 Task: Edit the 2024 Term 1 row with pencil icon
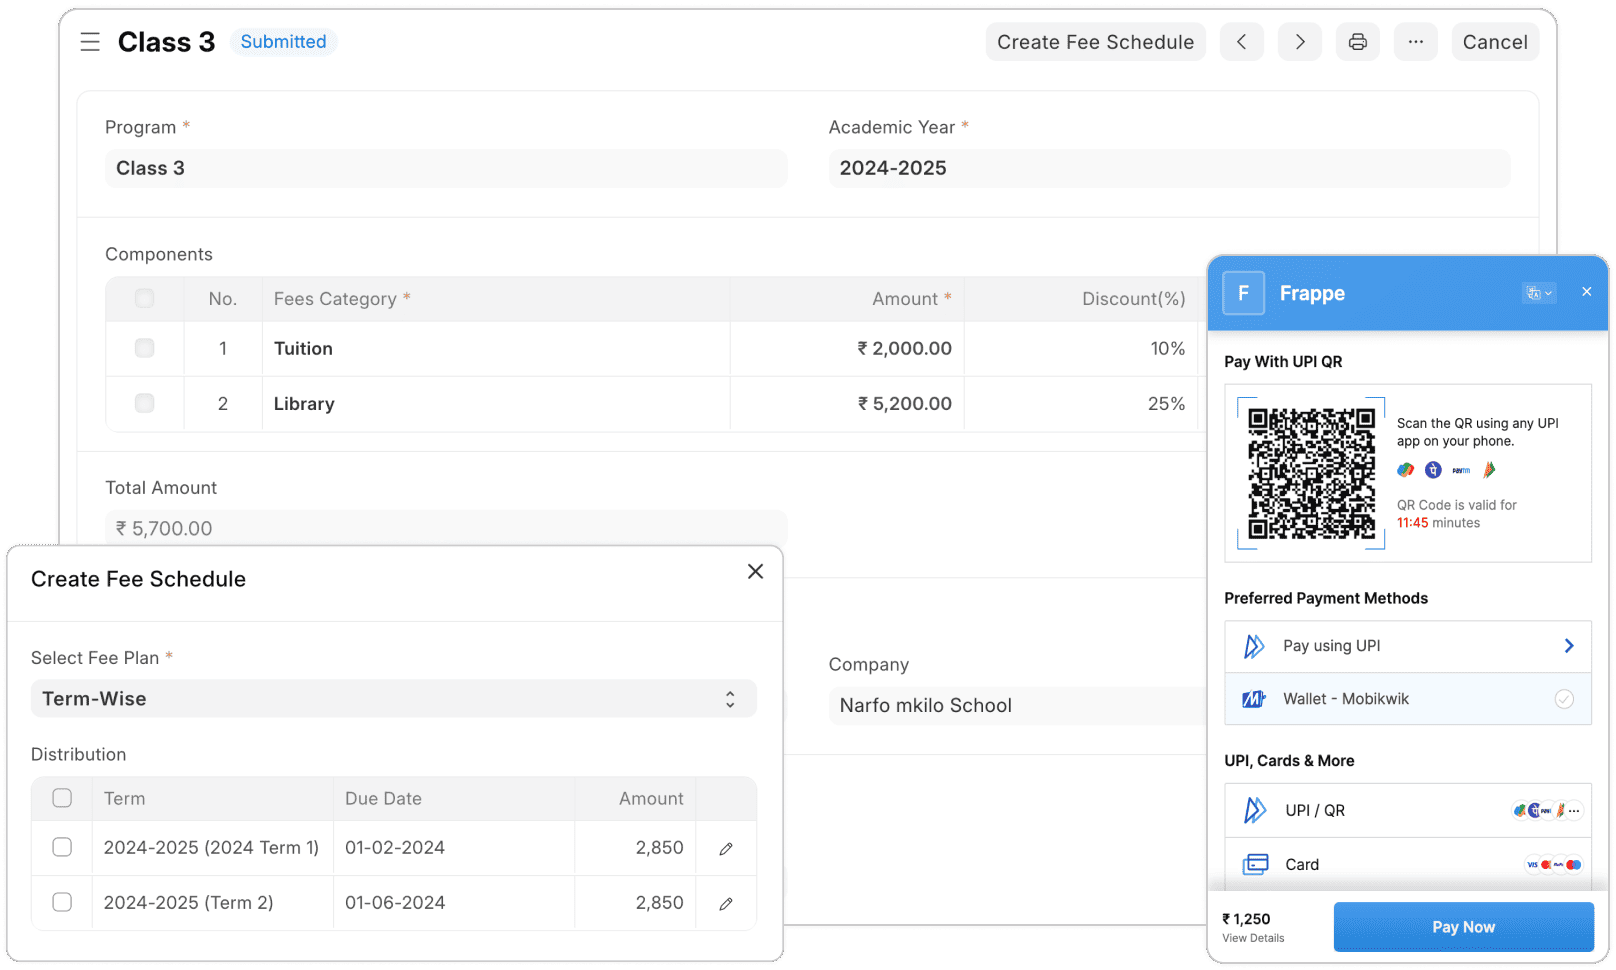[x=725, y=847]
